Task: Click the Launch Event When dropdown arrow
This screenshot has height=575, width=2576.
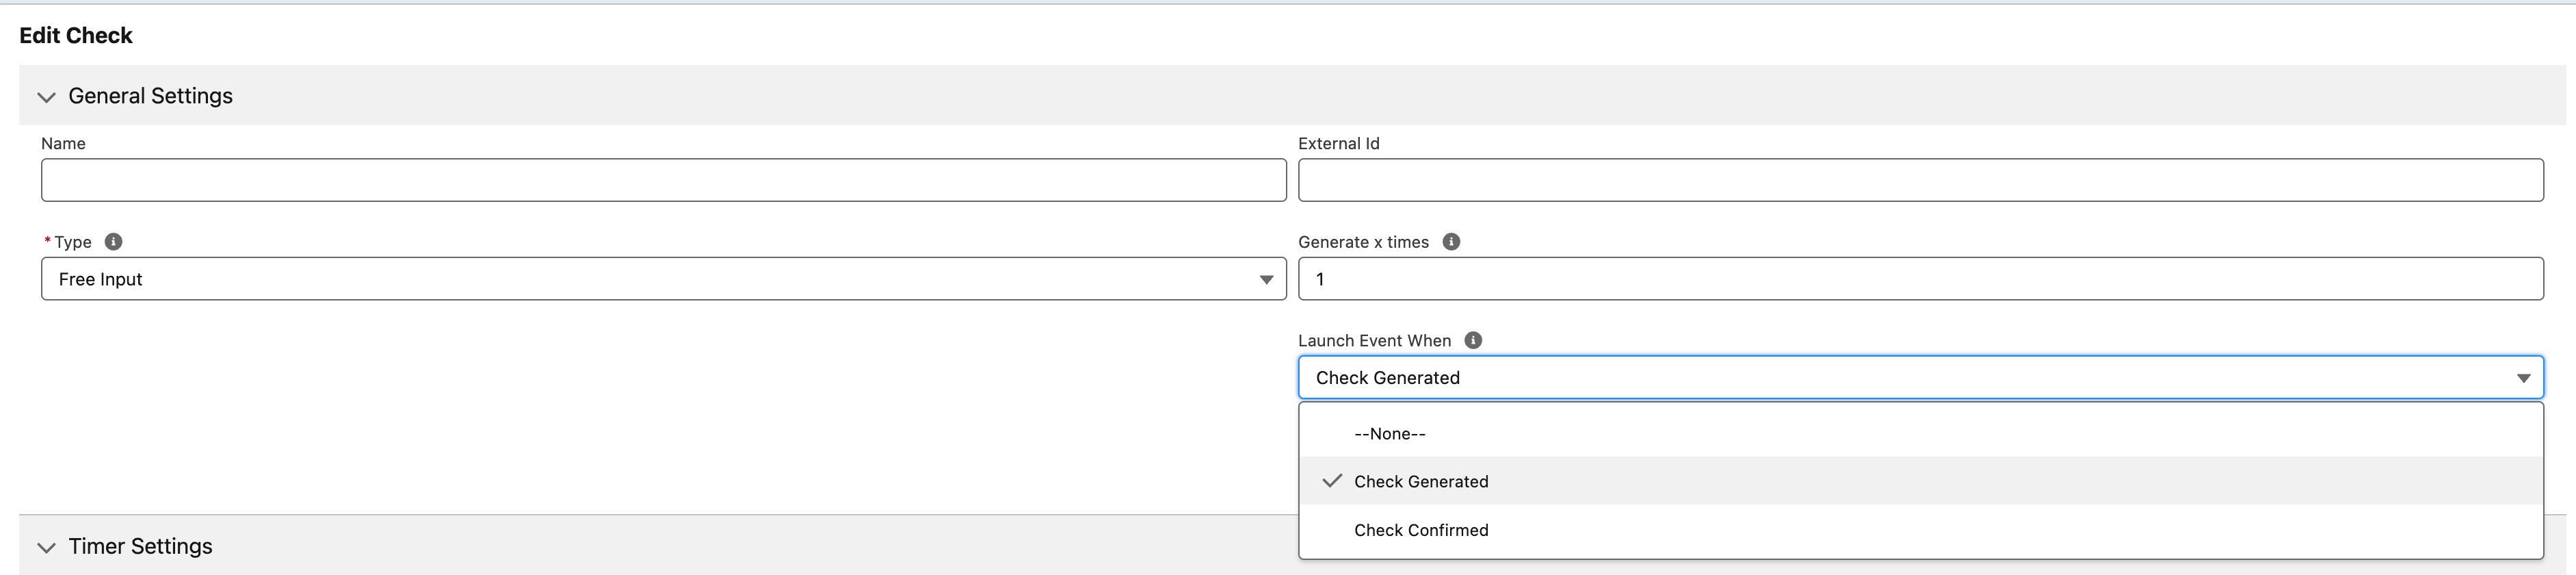Action: click(2523, 378)
